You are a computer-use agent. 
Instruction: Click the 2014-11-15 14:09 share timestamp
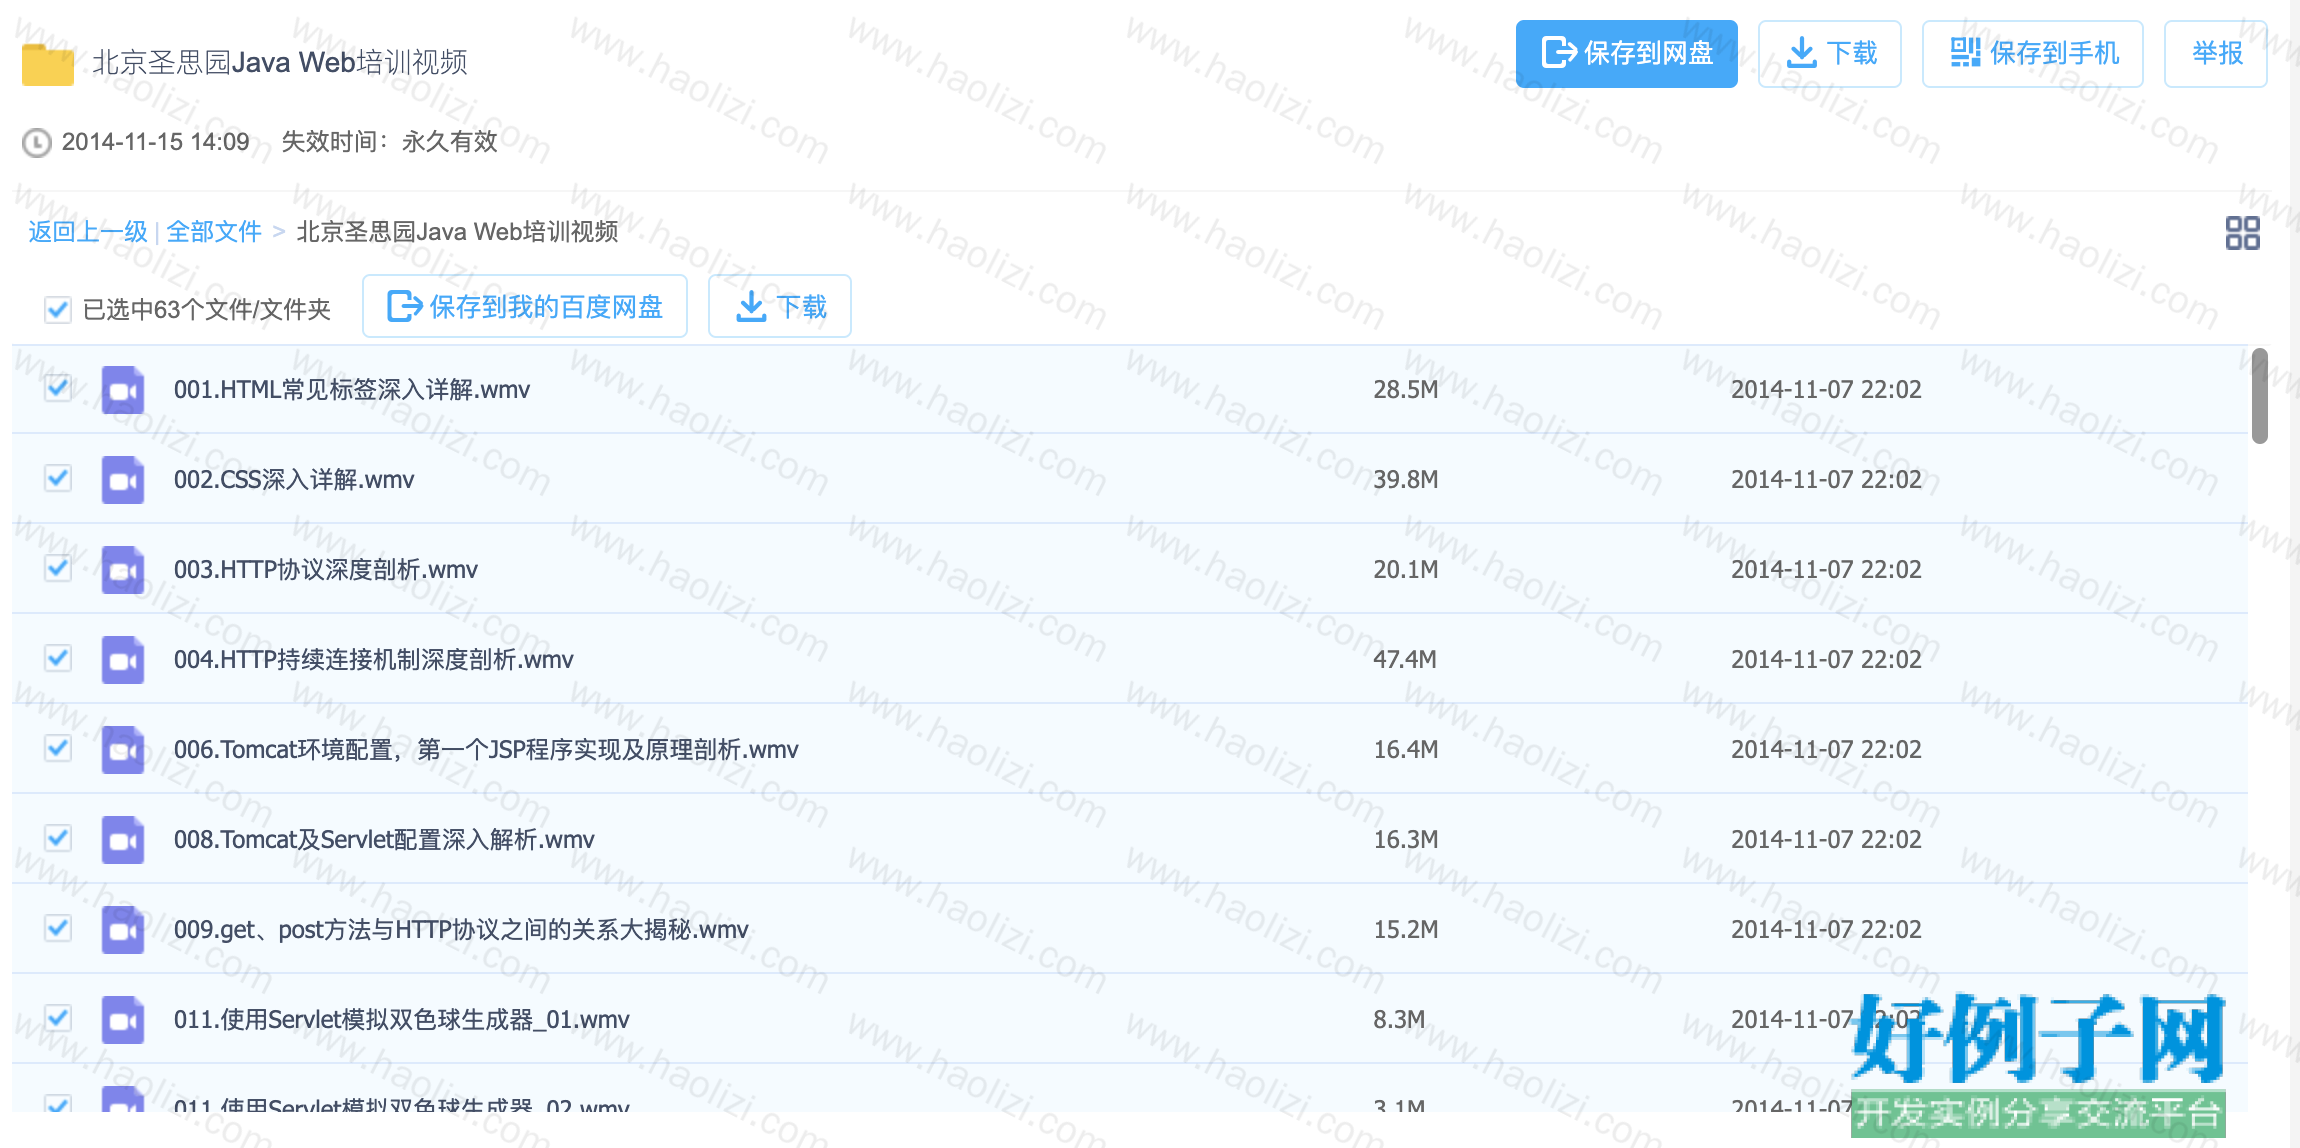[156, 142]
